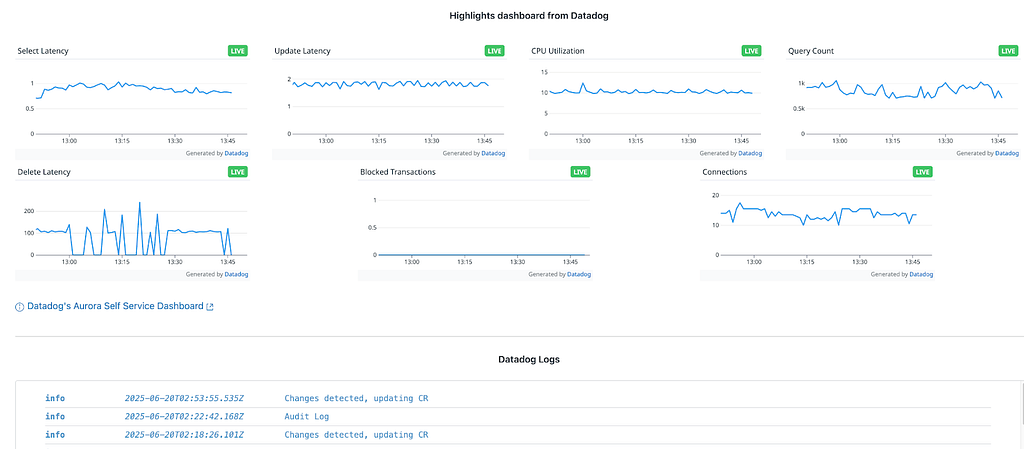Open Datadog link under Connections graph
The width and height of the screenshot is (1024, 449).
click(921, 275)
